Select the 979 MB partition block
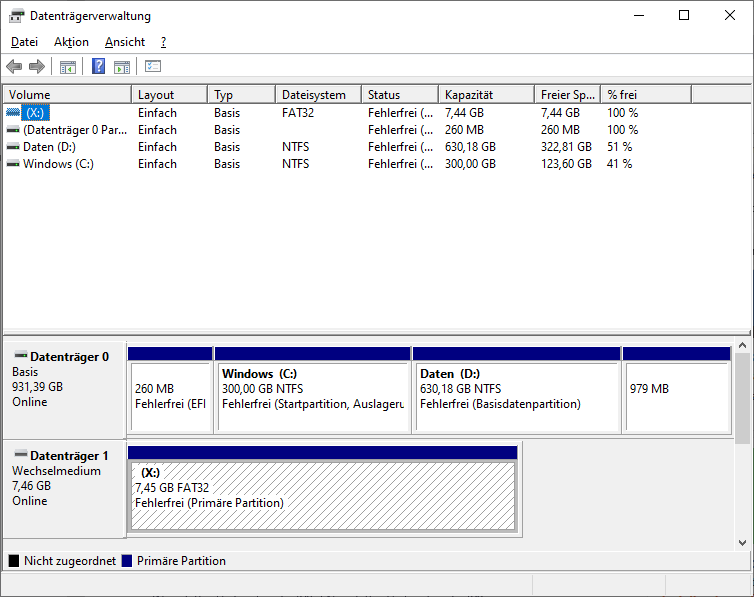This screenshot has width=754, height=597. (x=677, y=390)
